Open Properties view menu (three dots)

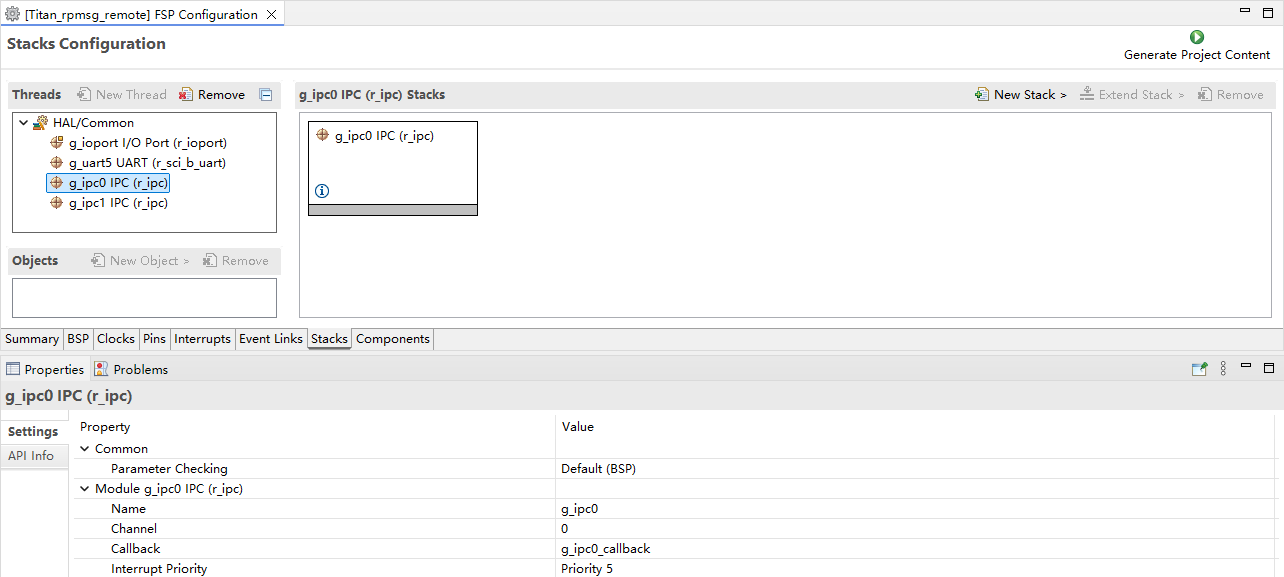point(1223,369)
